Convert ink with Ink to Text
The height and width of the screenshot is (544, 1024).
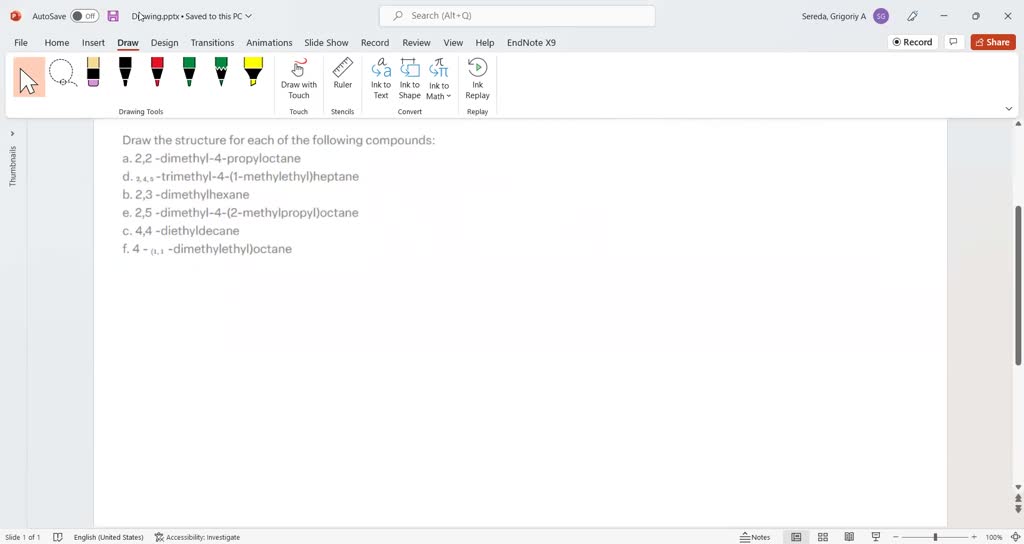pyautogui.click(x=381, y=78)
